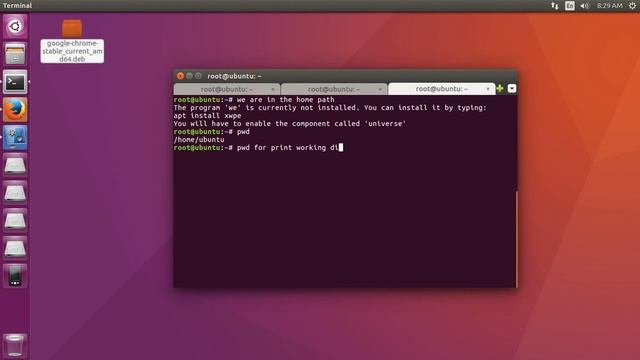Switch to the middle root@ubuntu terminal tab
Screen dimensions: 640x360
[334, 89]
